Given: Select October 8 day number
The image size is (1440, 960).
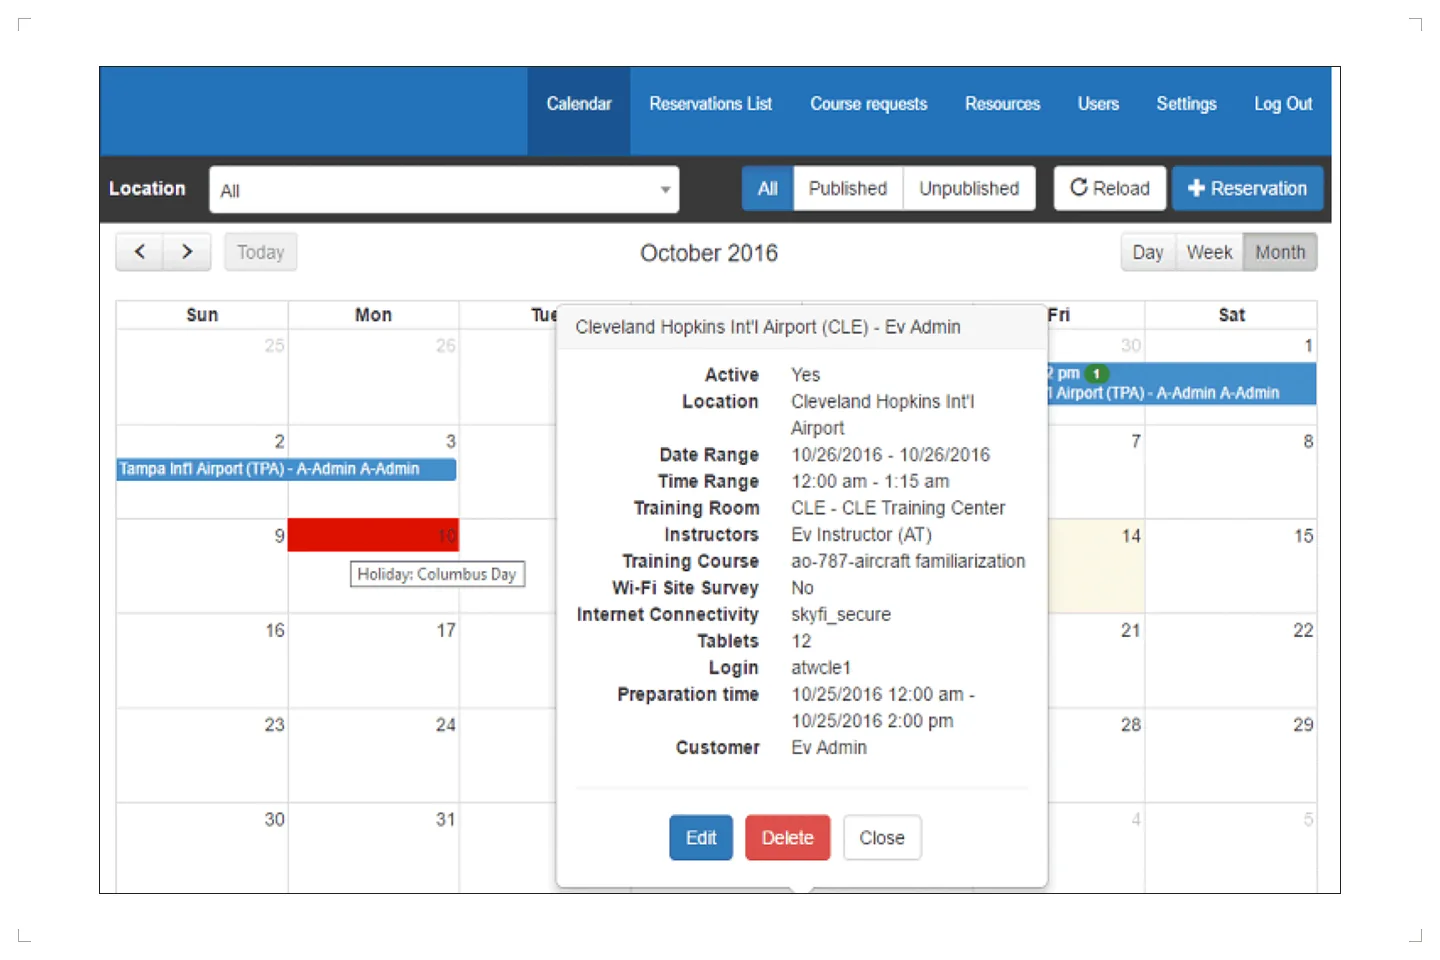Looking at the screenshot, I should 1308,441.
